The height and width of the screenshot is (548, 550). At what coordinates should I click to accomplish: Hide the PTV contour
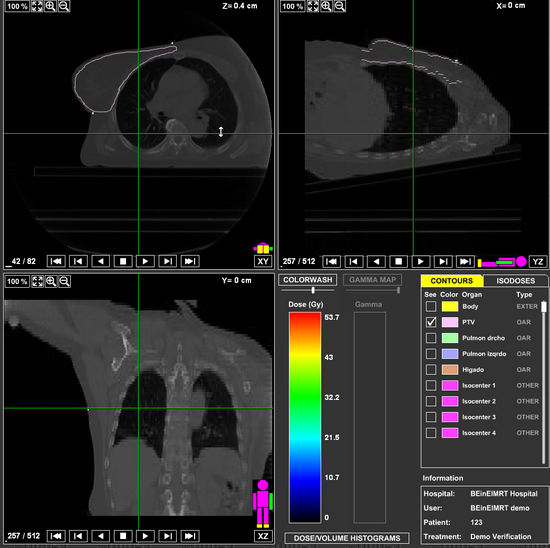pyautogui.click(x=431, y=322)
